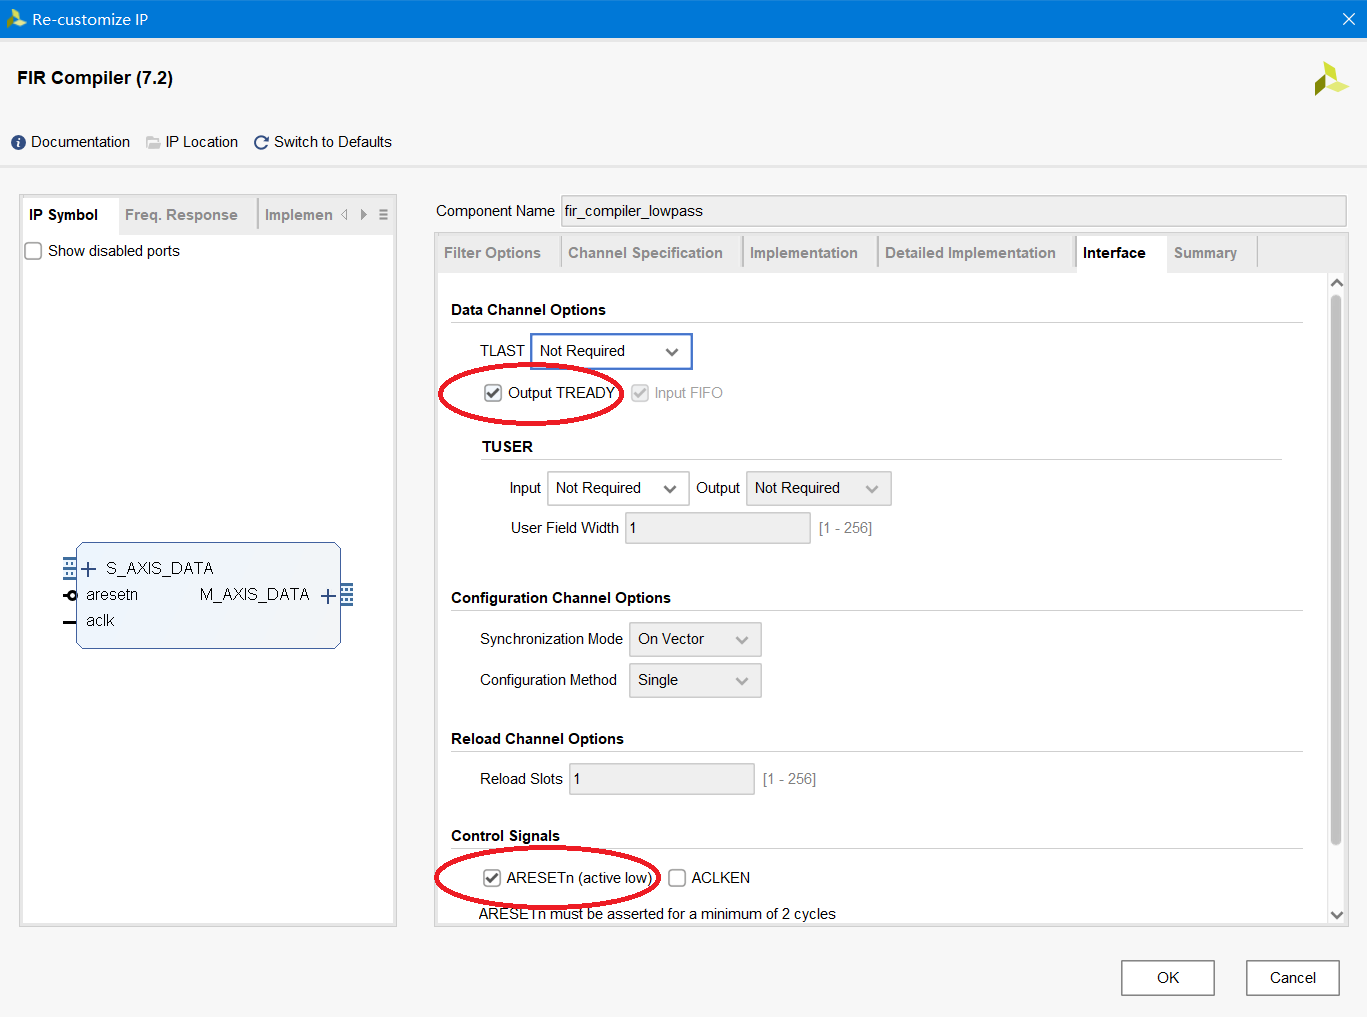This screenshot has width=1367, height=1017.
Task: Switch to the Freq. Response tab
Action: click(x=181, y=215)
